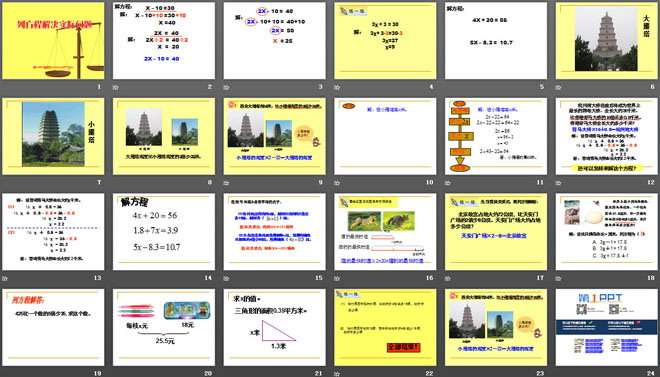Select slide 7 showing the Small Pagoda photo

point(53,136)
